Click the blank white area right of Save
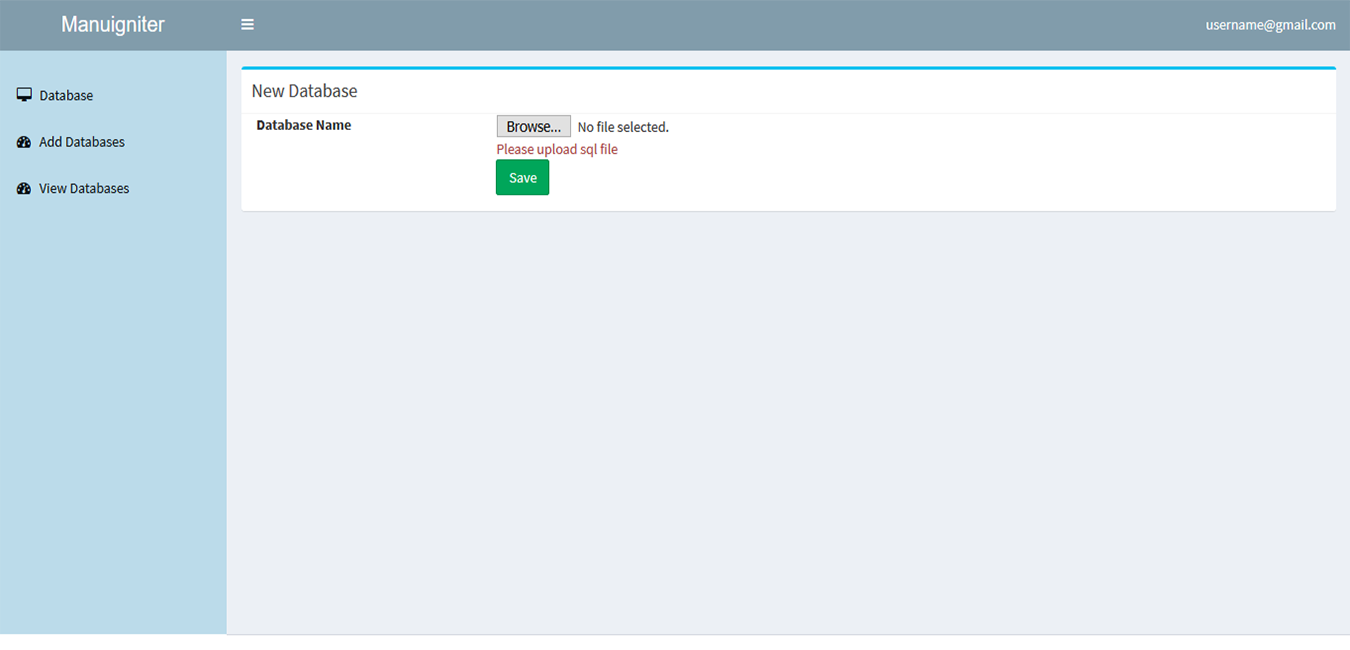The height and width of the screenshot is (650, 1350). (x=900, y=178)
